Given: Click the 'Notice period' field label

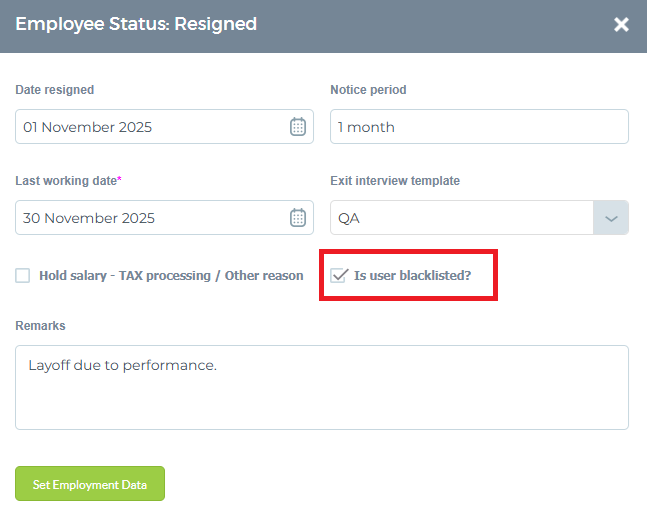Looking at the screenshot, I should pos(368,90).
